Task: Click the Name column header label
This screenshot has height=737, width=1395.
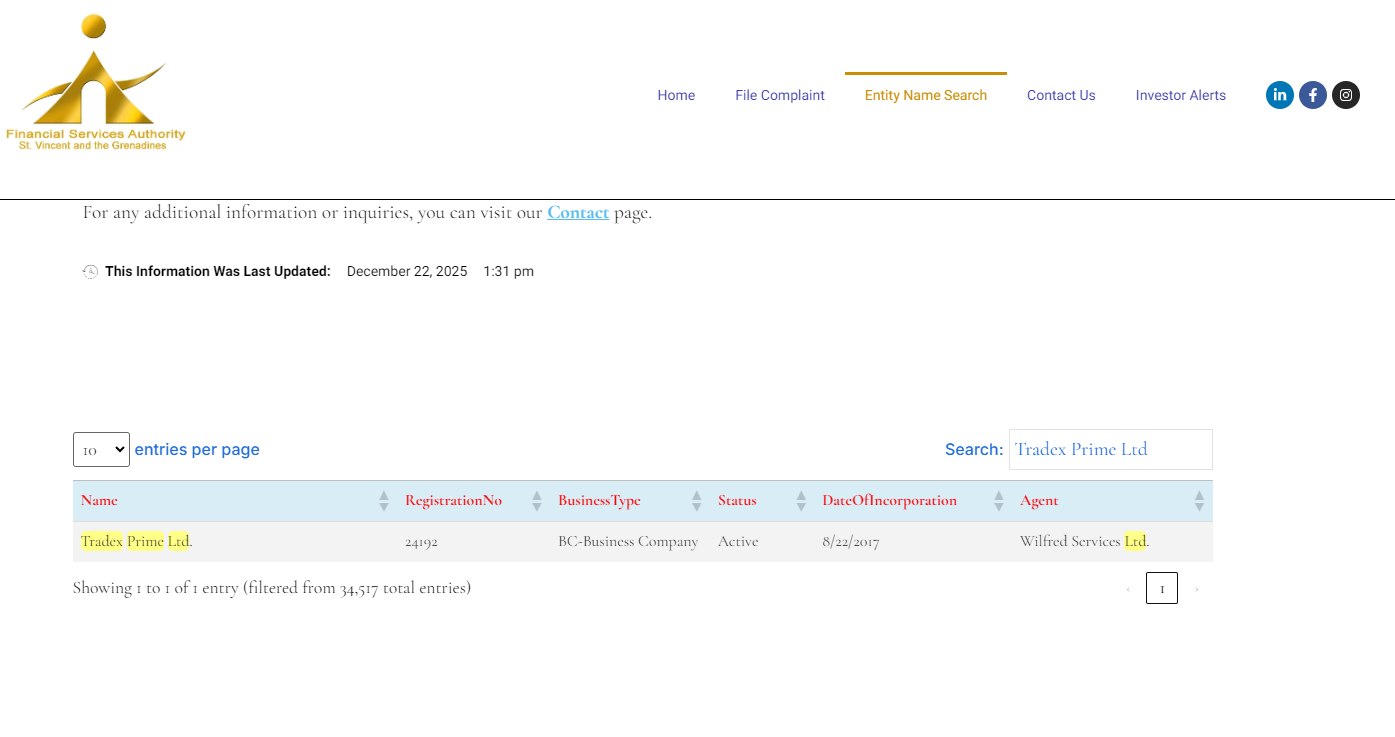Action: (99, 500)
